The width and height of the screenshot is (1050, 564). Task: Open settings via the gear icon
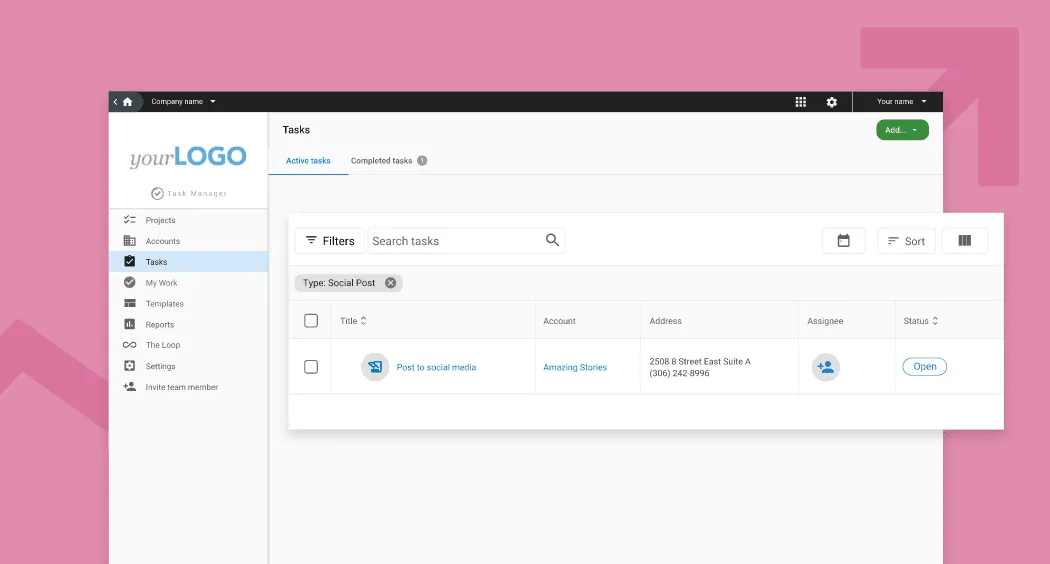[x=831, y=102]
